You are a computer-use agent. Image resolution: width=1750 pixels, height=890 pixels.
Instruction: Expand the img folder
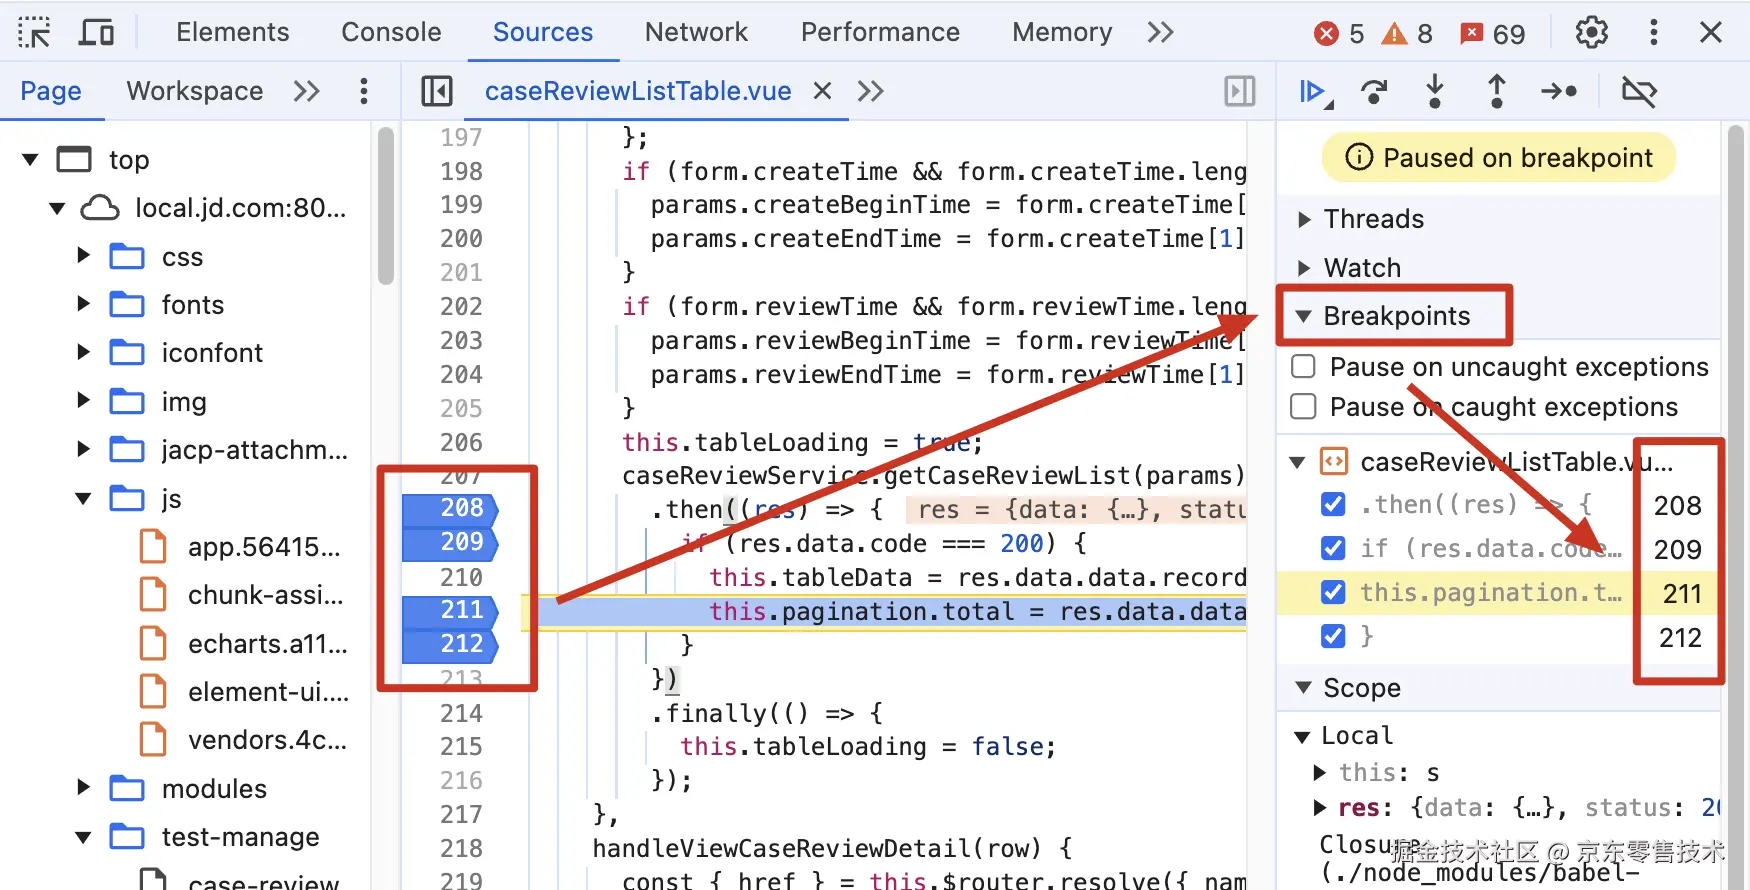pos(84,401)
